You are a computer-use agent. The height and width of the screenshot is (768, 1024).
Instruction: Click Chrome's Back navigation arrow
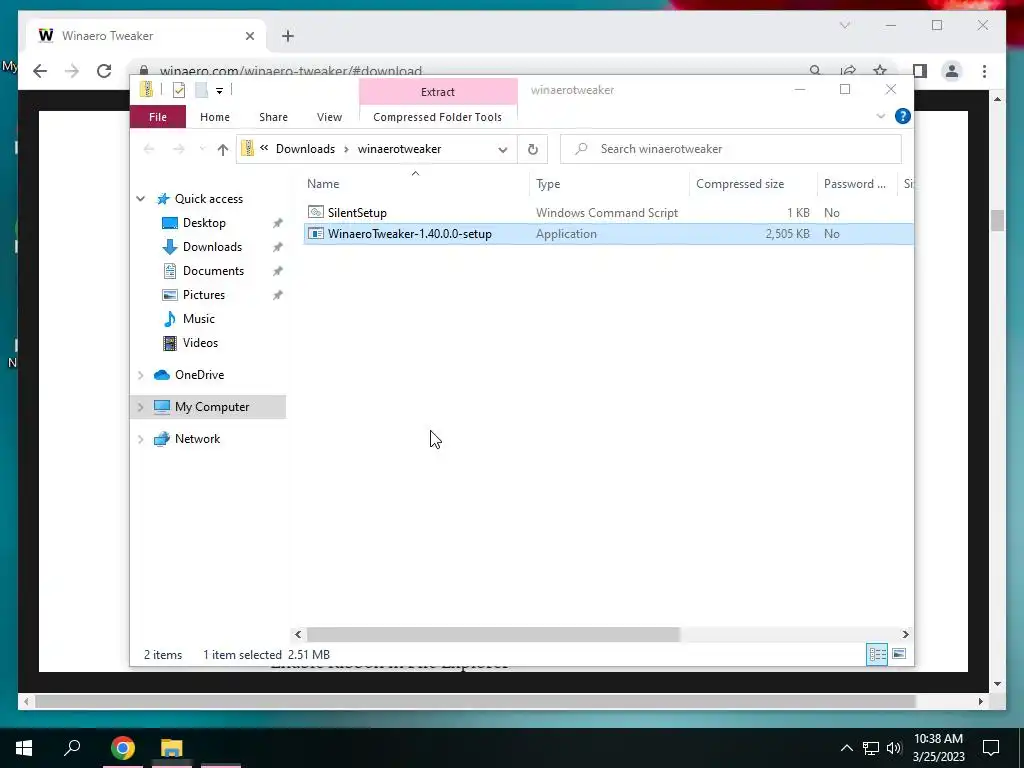coord(40,71)
